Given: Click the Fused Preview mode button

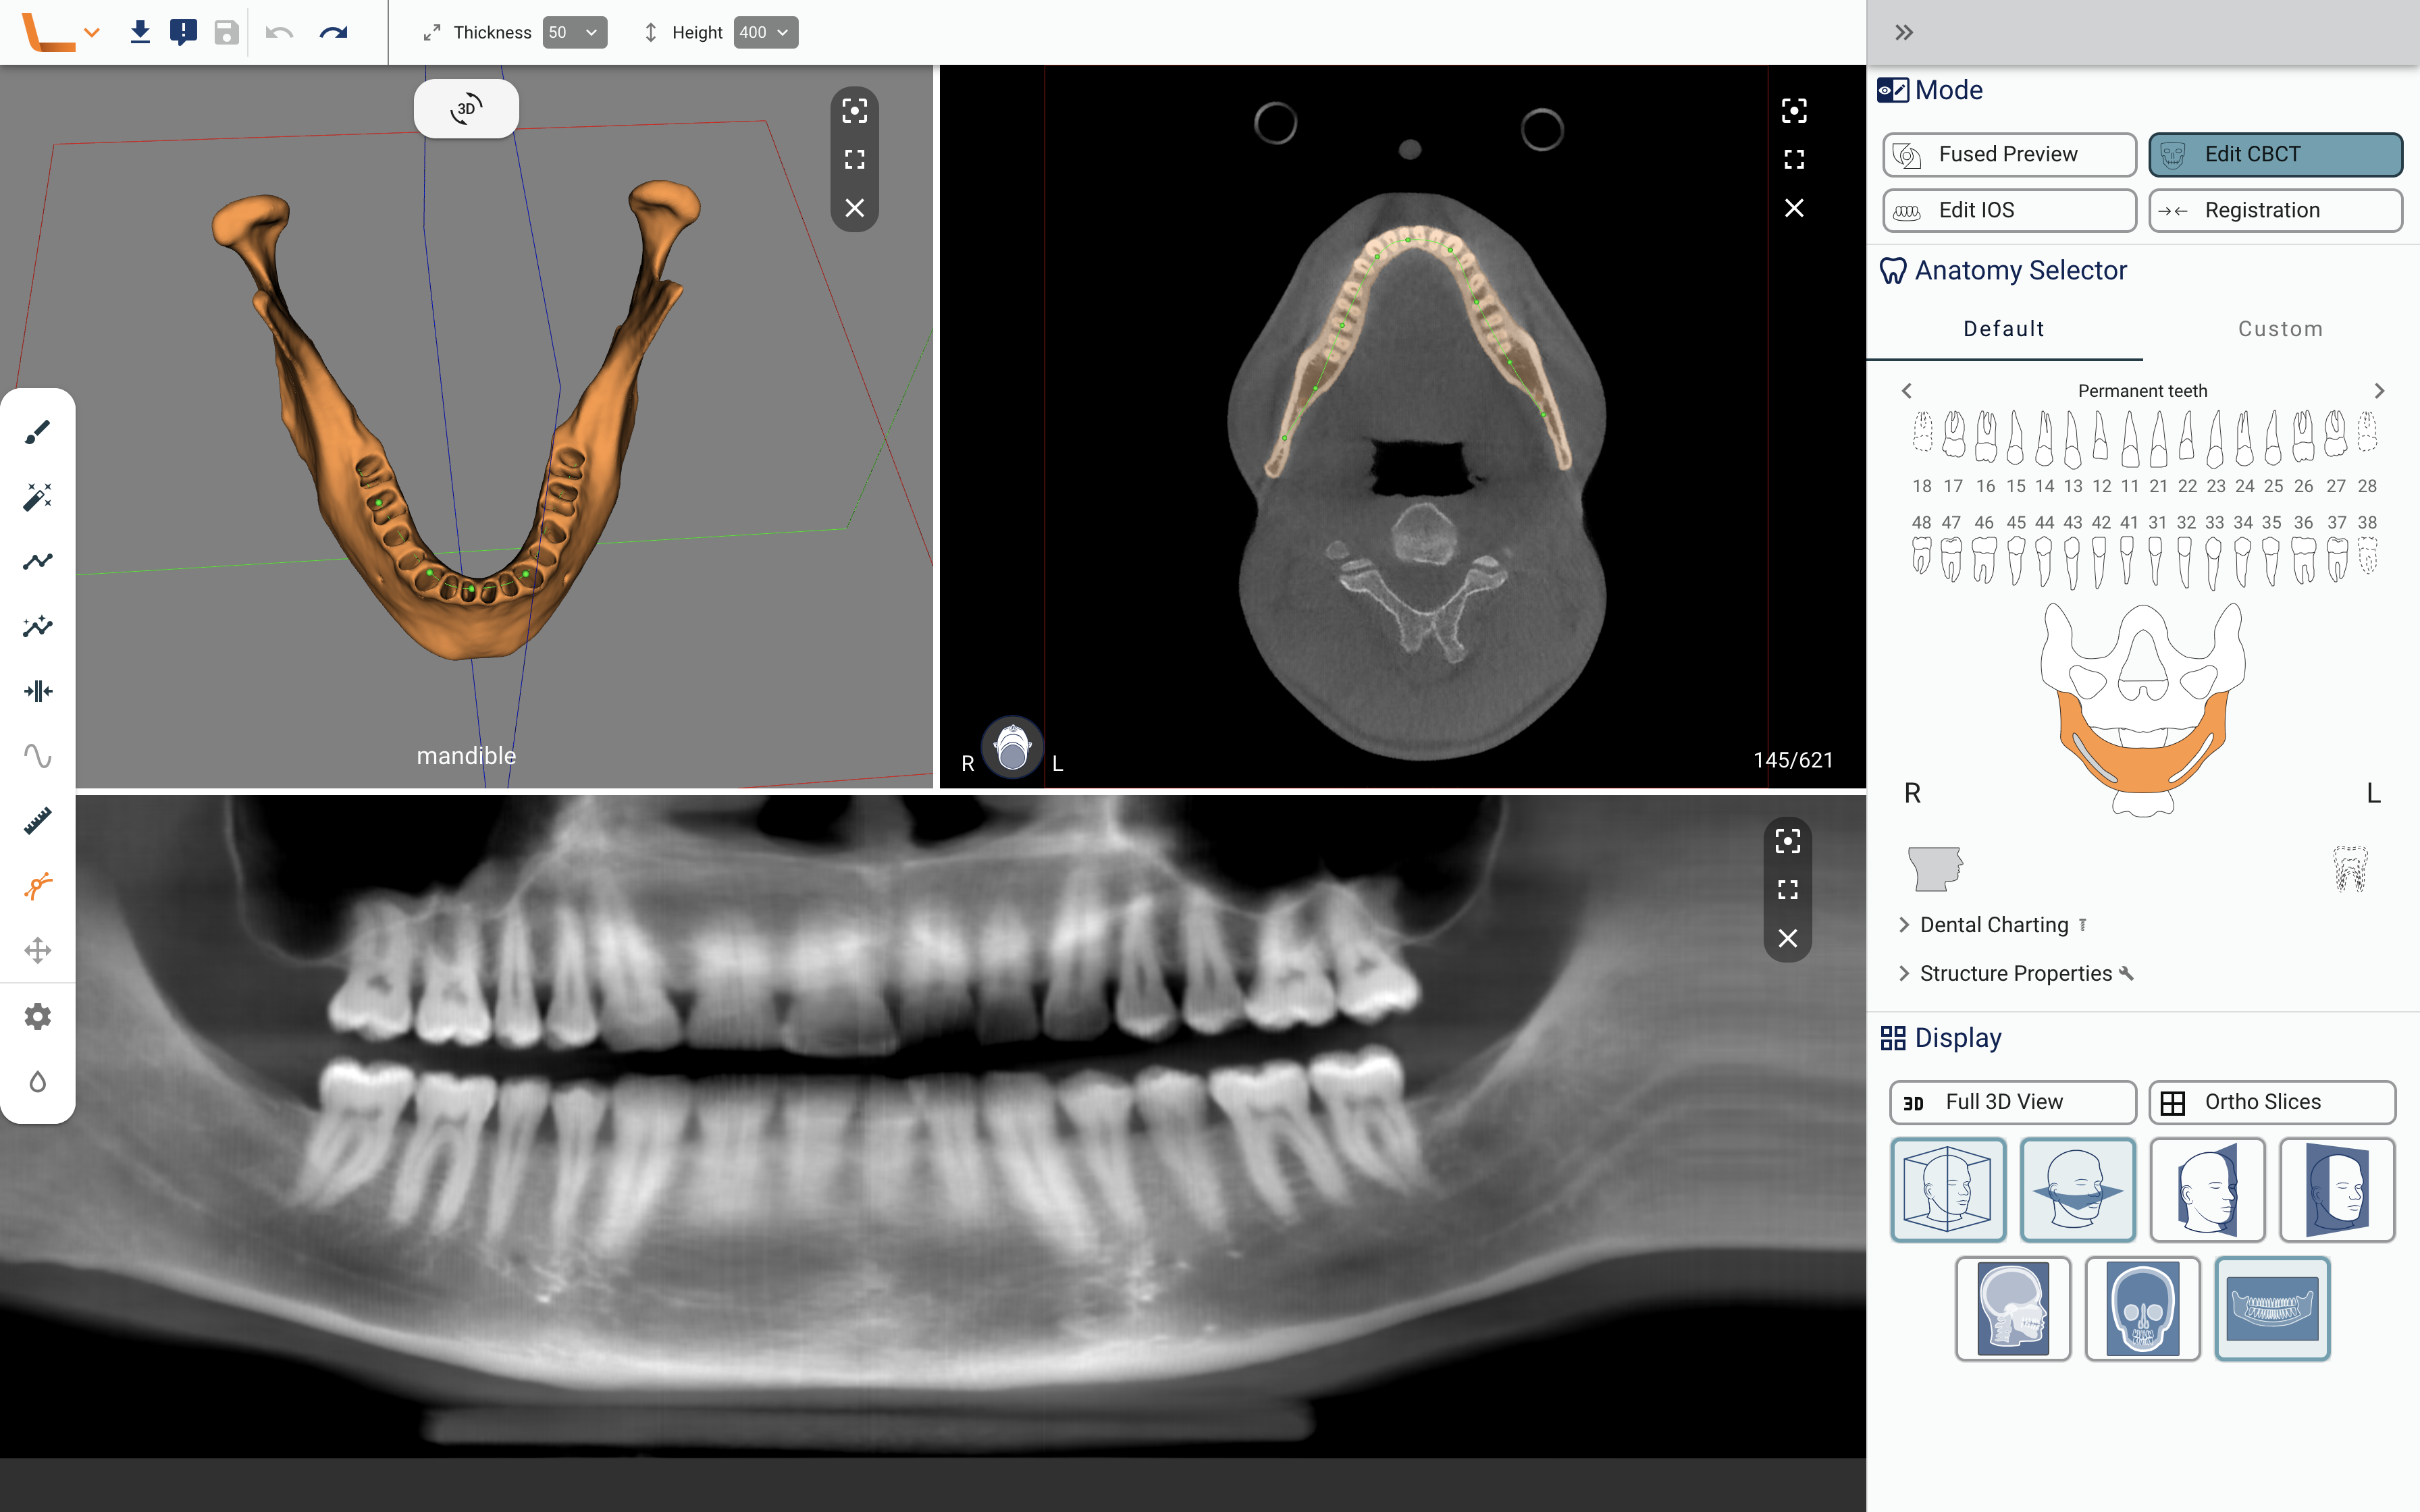Looking at the screenshot, I should click(x=2008, y=154).
